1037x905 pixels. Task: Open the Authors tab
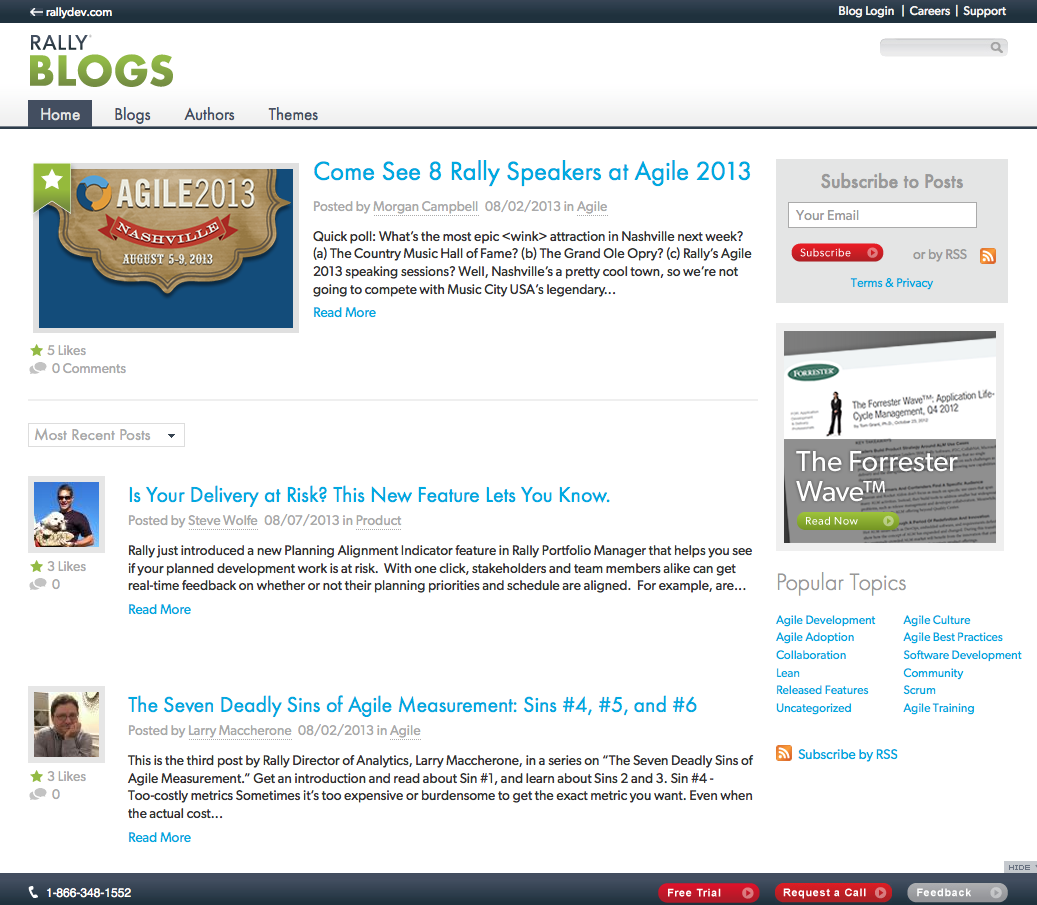pos(209,114)
